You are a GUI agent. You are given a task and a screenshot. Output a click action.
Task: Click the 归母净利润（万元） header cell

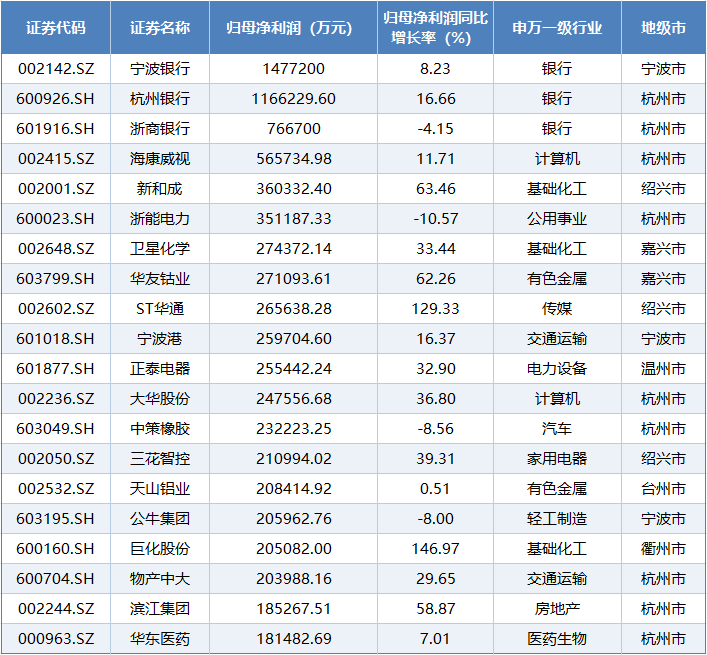pyautogui.click(x=282, y=28)
